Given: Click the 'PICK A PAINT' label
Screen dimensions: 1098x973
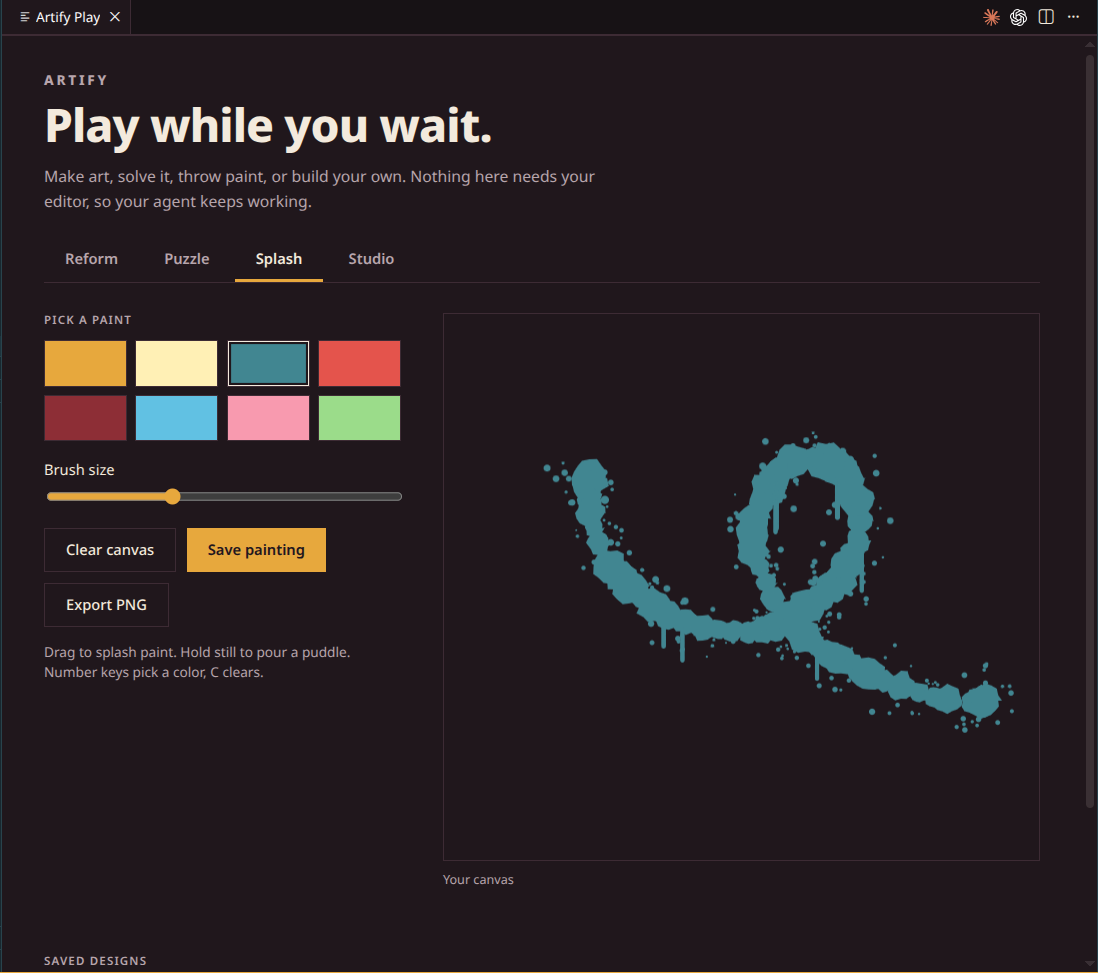Looking at the screenshot, I should 88,320.
